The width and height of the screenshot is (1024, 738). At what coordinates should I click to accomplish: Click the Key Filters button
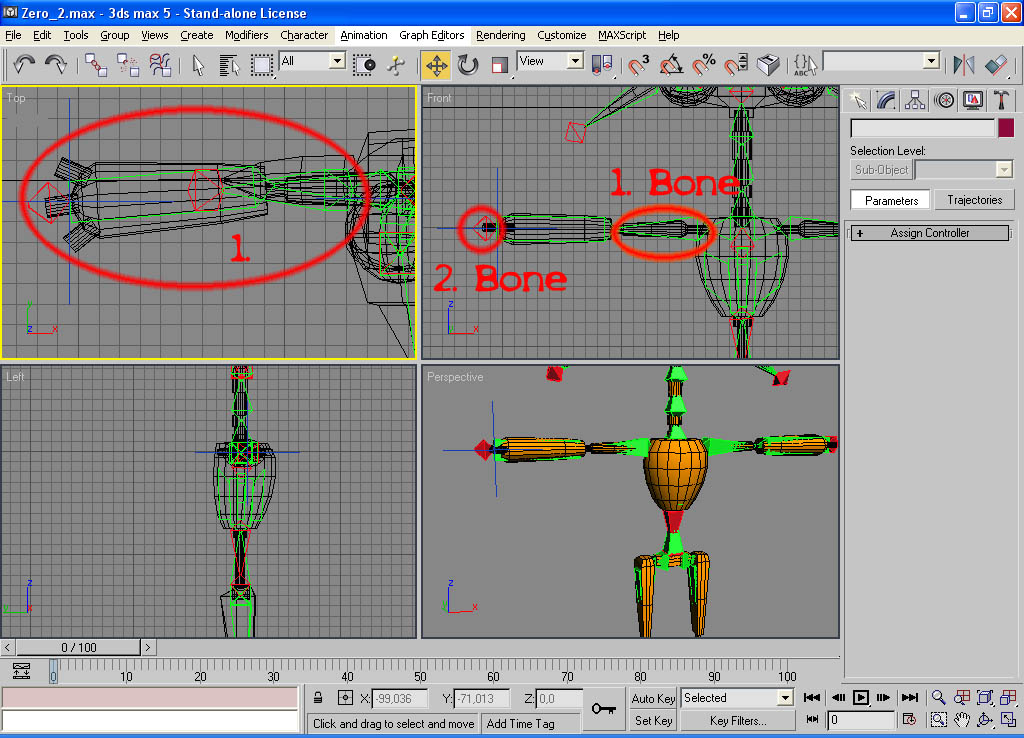click(x=738, y=720)
